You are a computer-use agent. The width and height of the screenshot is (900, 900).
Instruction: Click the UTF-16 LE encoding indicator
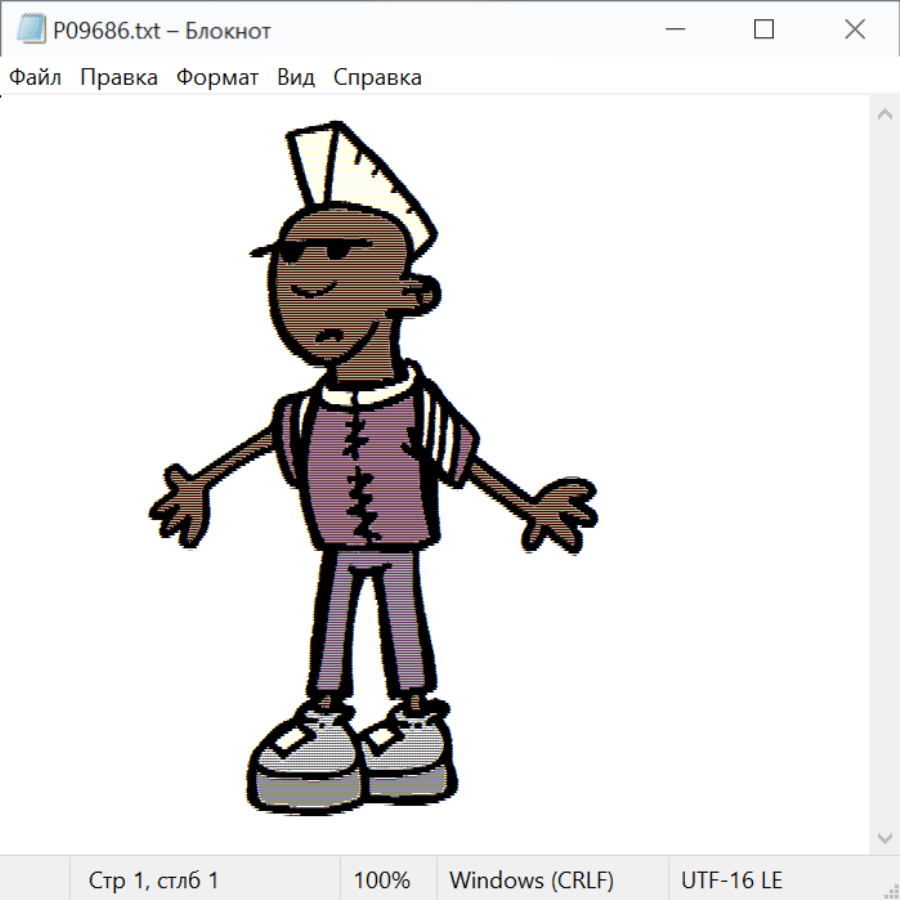(731, 881)
